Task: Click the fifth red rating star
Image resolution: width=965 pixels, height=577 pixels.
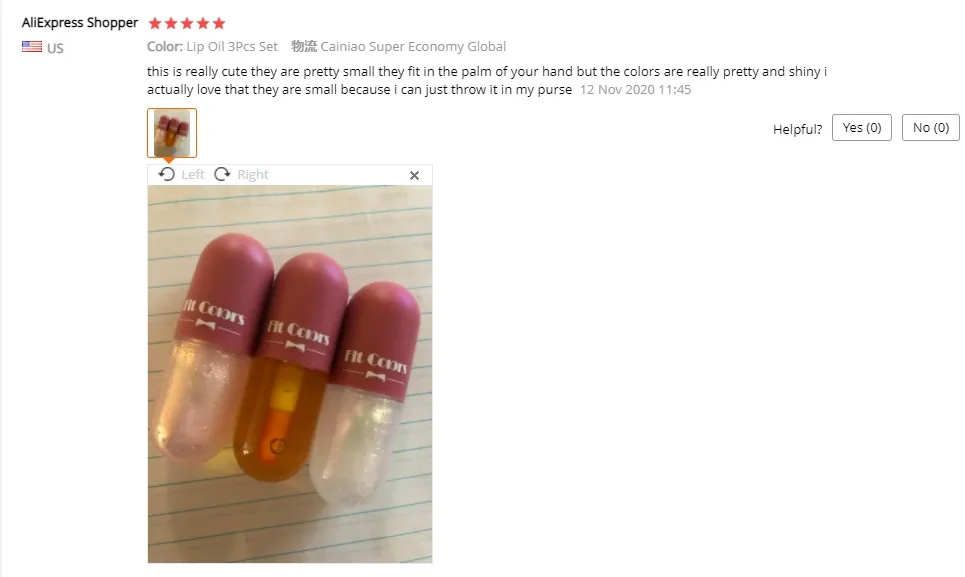Action: [219, 23]
